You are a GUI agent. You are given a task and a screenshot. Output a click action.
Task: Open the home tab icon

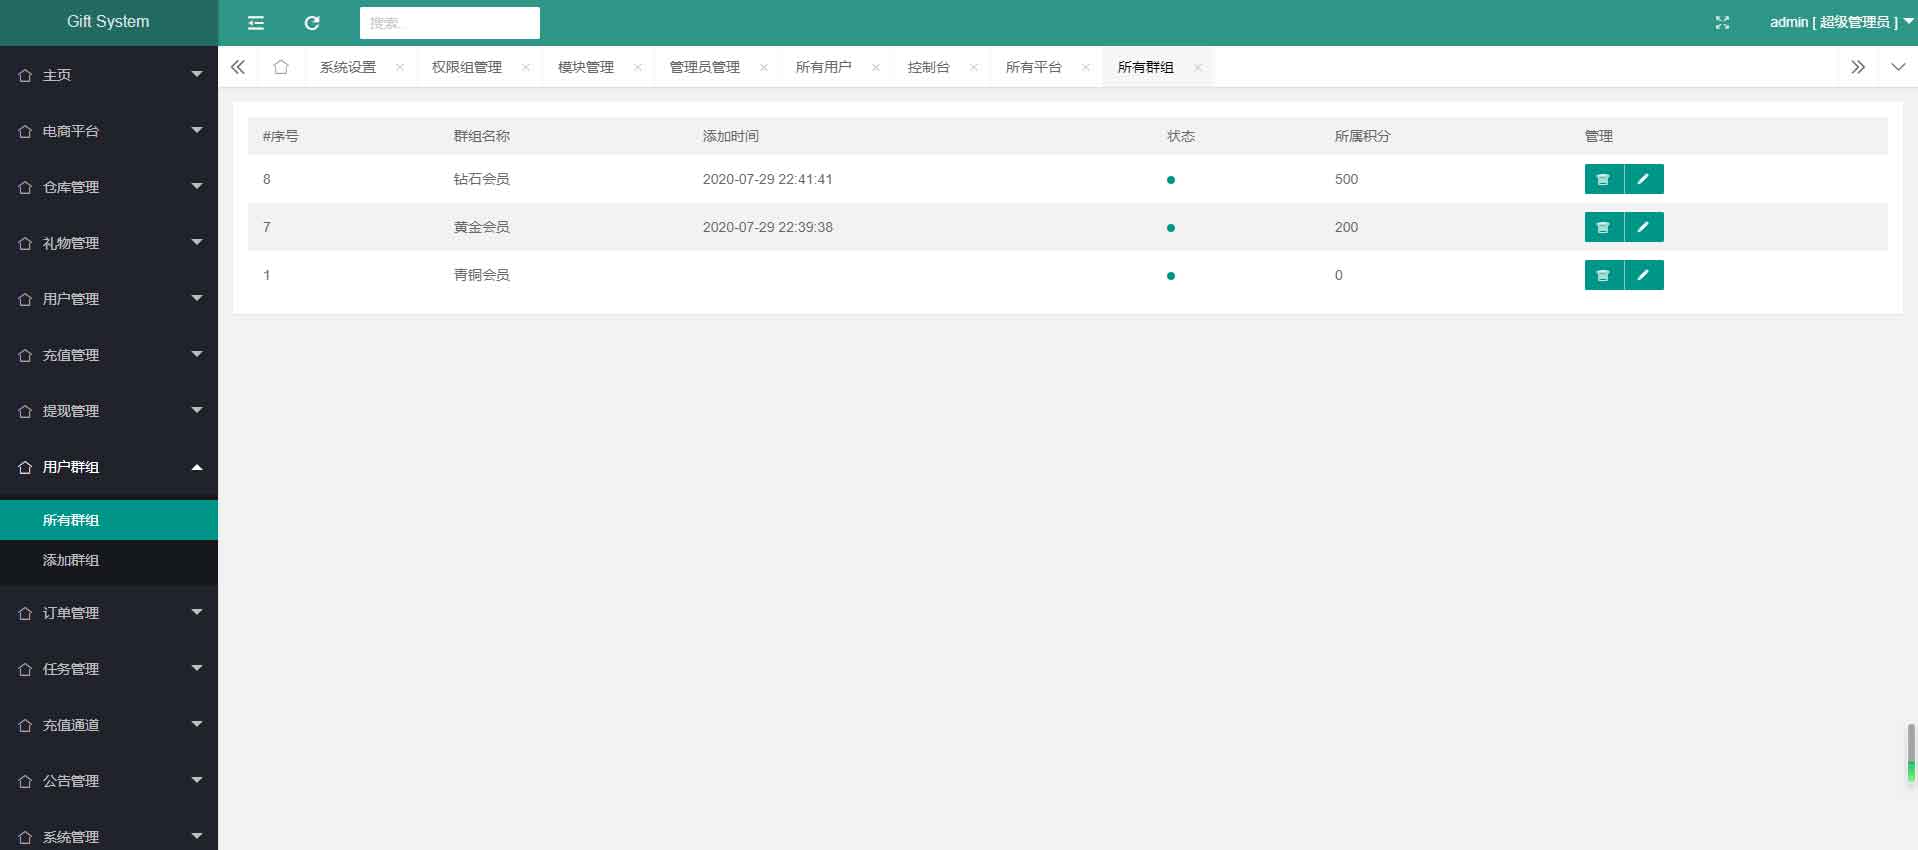point(281,67)
